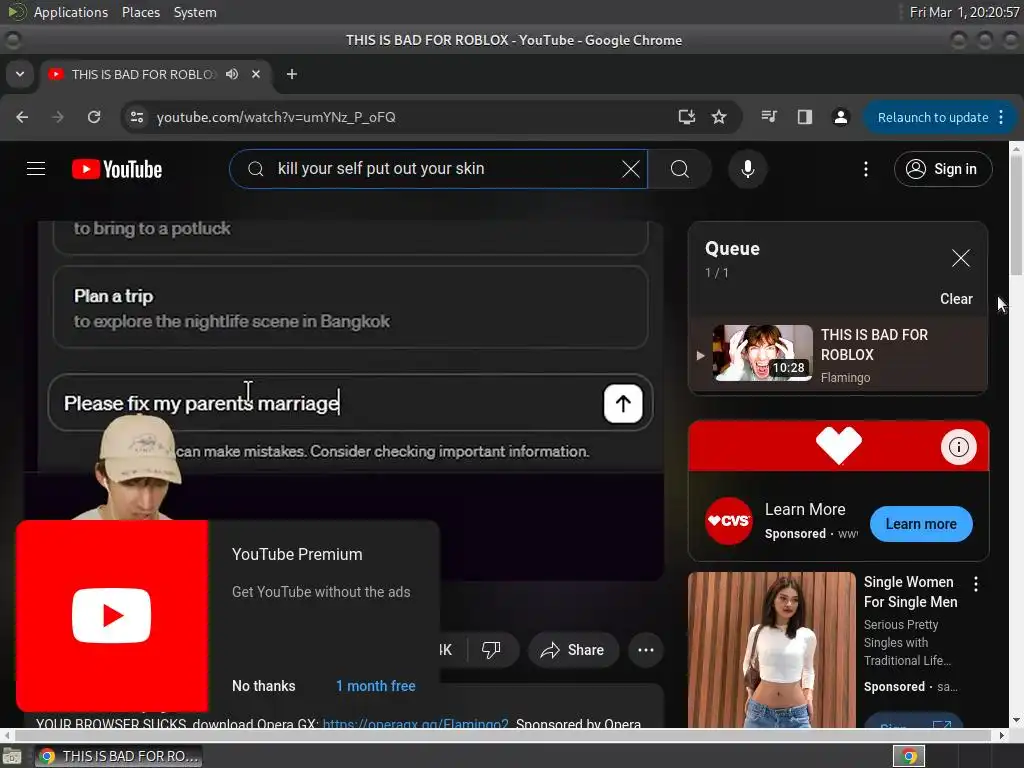The image size is (1024, 768).
Task: Go back in Chrome
Action: coord(22,117)
